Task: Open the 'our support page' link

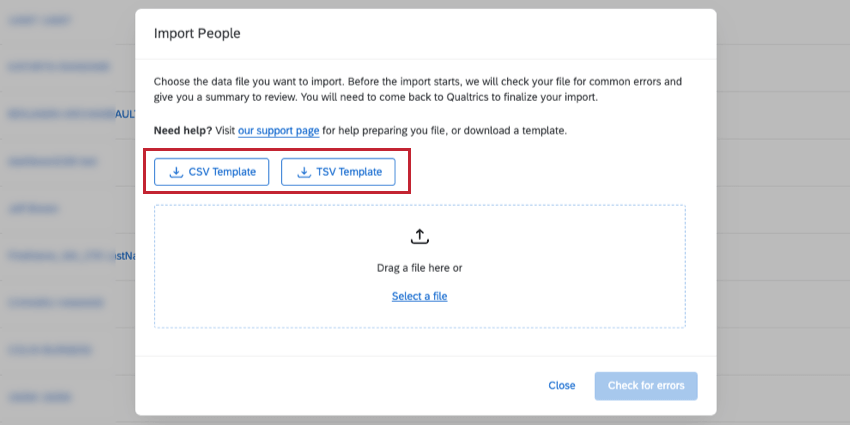Action: click(x=278, y=131)
